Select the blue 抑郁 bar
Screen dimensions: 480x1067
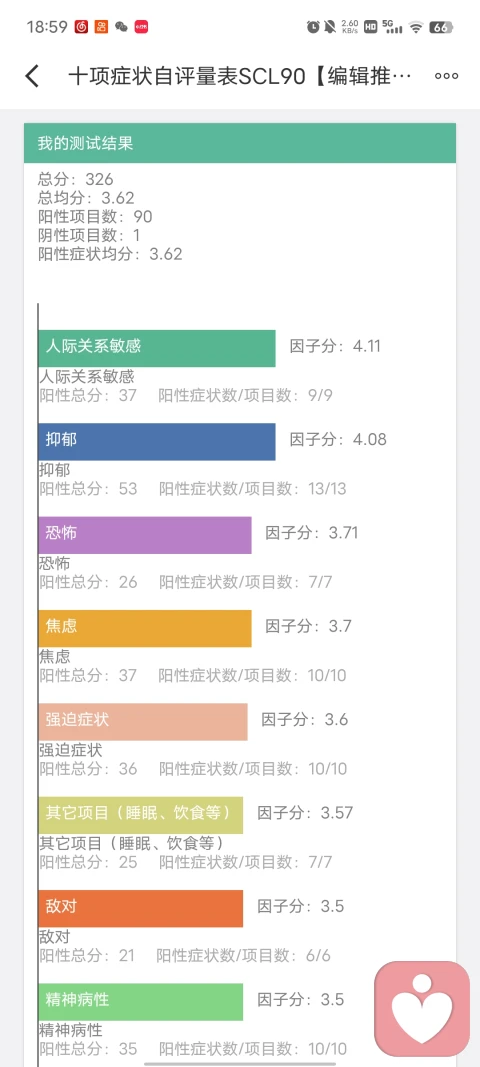(157, 442)
